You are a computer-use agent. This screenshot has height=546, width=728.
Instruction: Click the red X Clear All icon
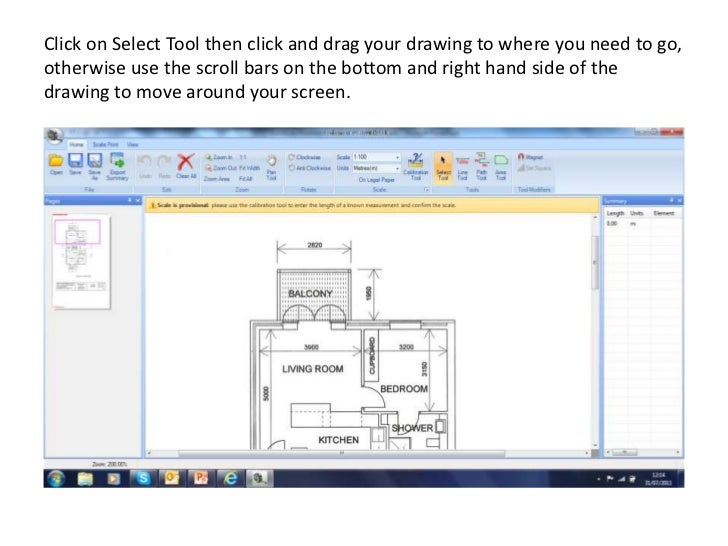coord(186,162)
